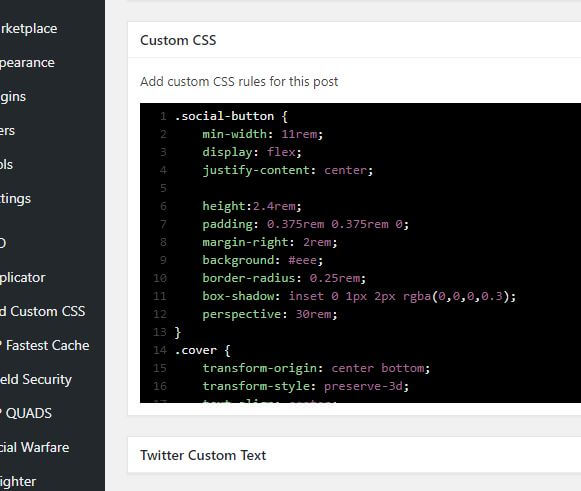Open the Shield Security sidebar item
This screenshot has height=491, width=581.
[x=36, y=379]
